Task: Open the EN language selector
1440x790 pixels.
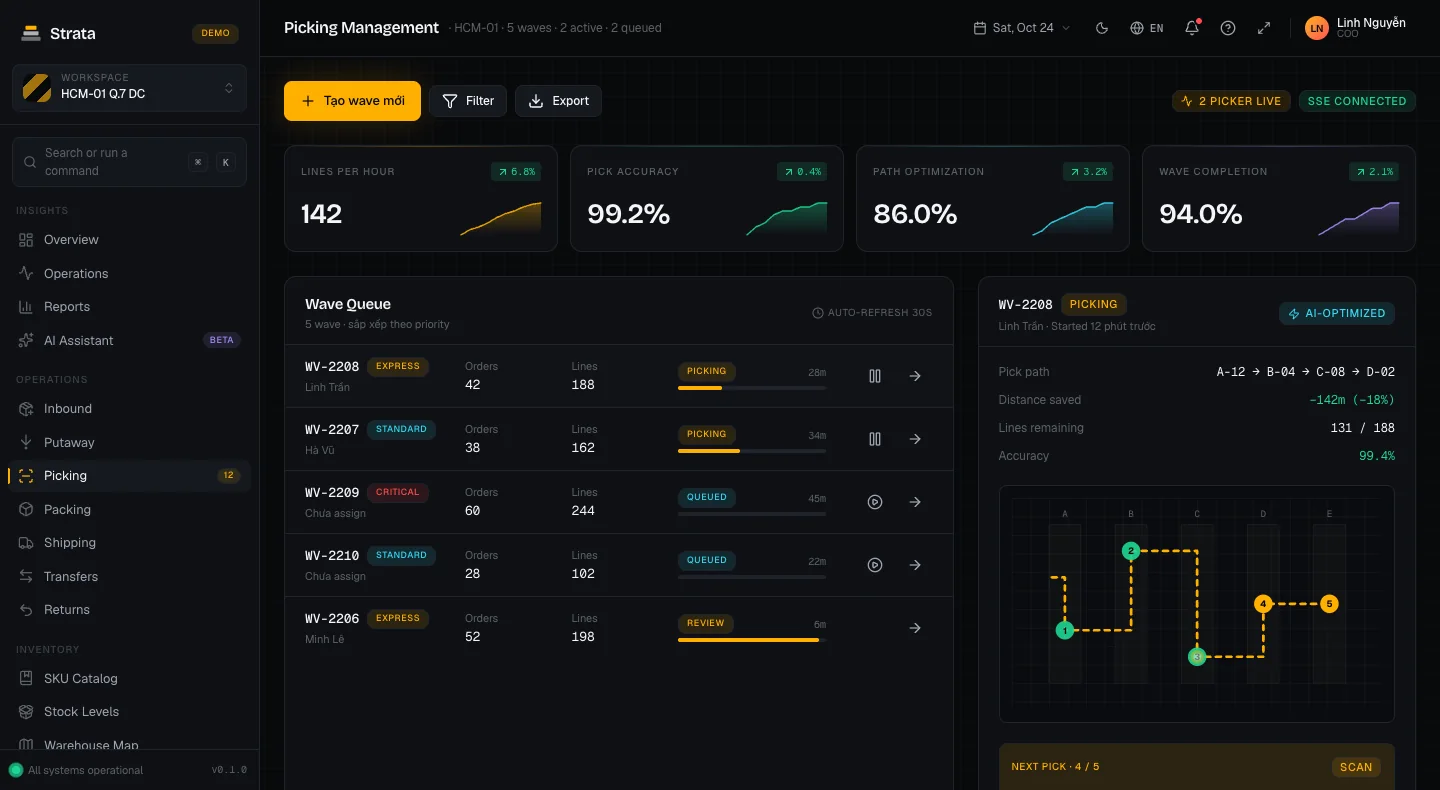Action: [1147, 28]
